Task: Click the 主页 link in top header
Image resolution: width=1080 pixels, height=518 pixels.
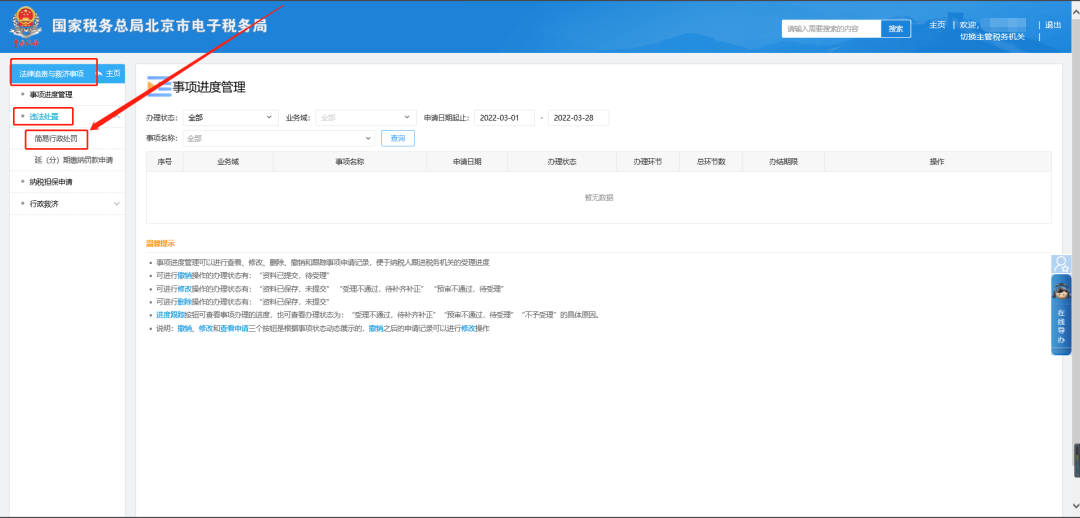Action: (937, 25)
